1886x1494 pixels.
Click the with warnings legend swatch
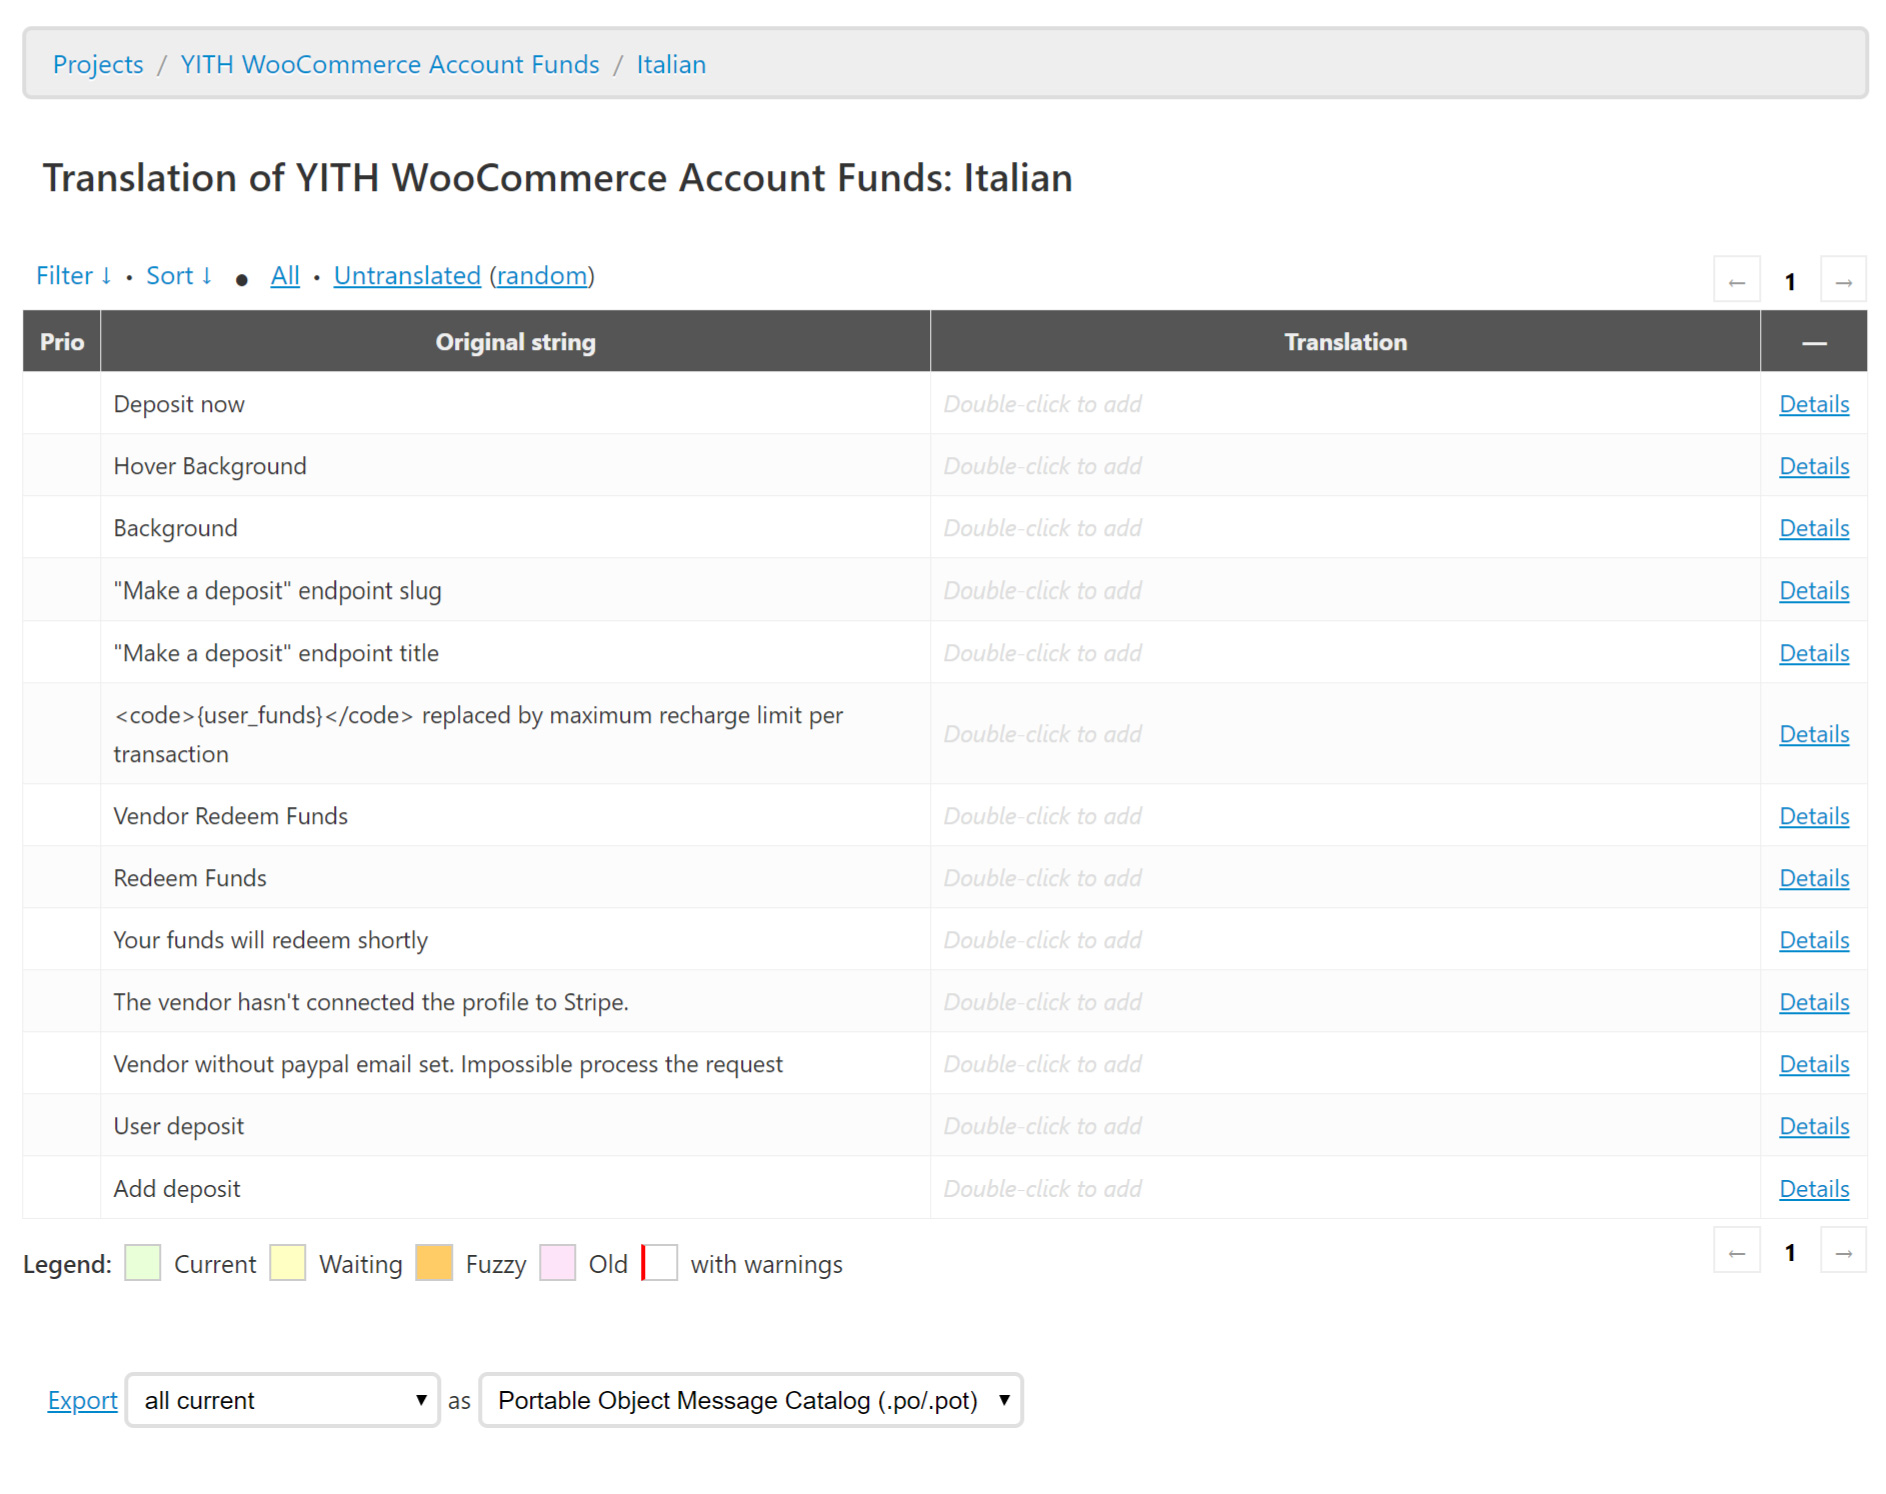pos(659,1263)
